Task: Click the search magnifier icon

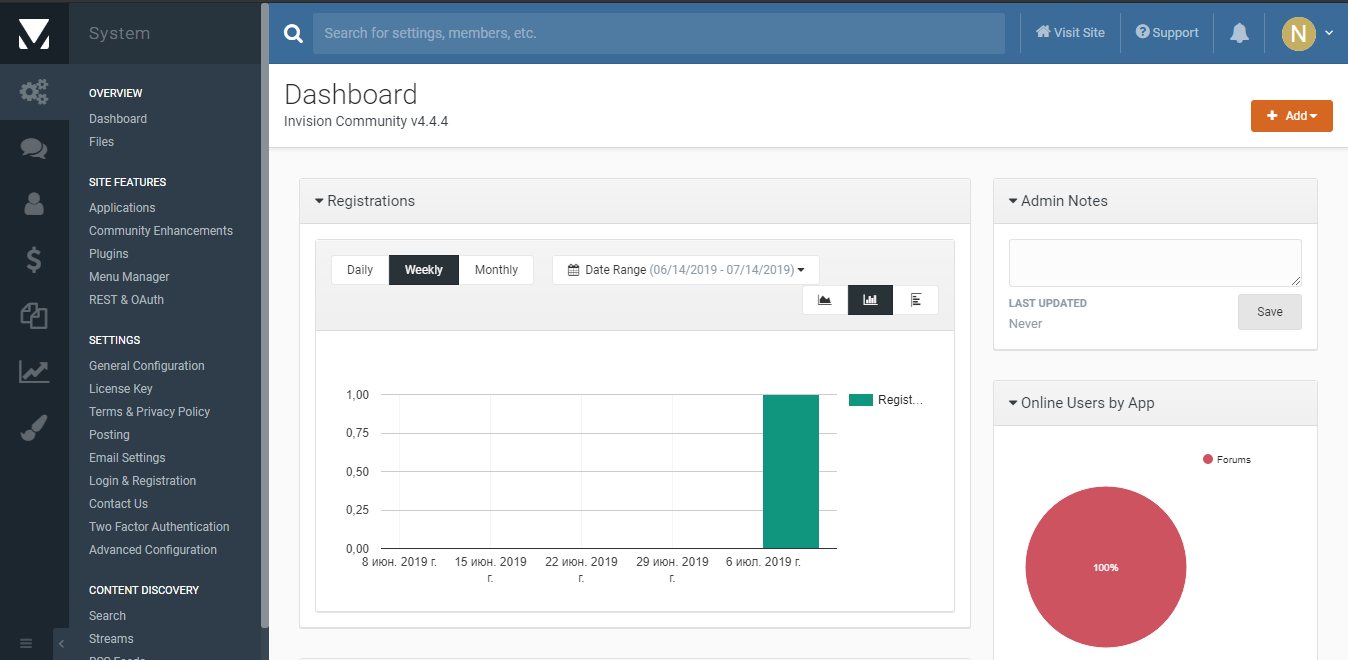Action: (293, 33)
